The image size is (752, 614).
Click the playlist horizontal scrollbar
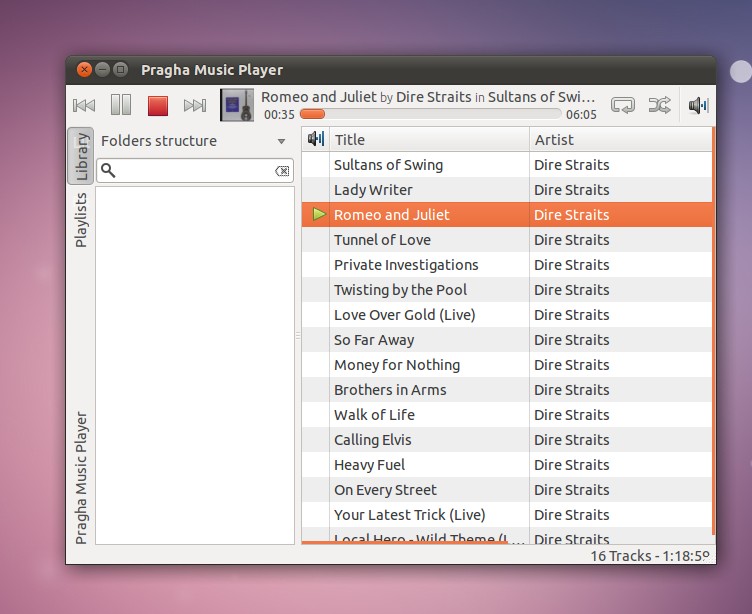tap(405, 543)
